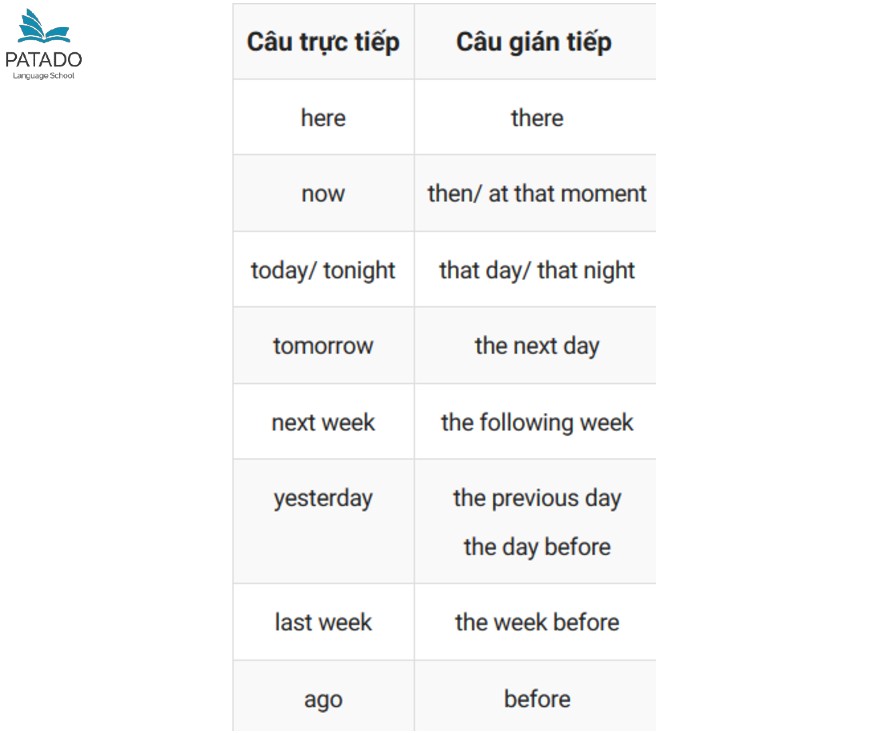Screen dimensions: 887x733
Task: Select the "now" cell
Action: [323, 194]
